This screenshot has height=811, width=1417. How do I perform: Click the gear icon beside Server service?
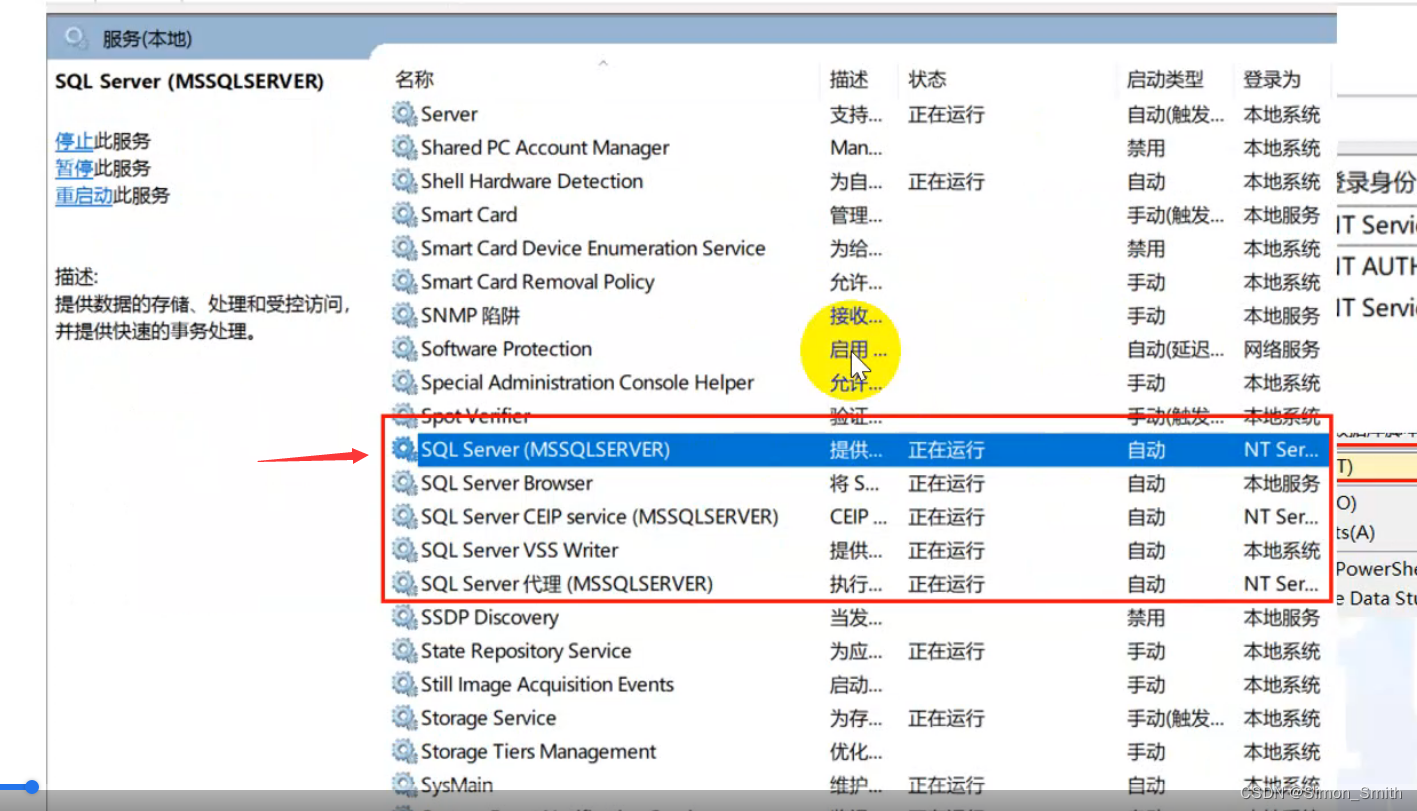coord(404,114)
